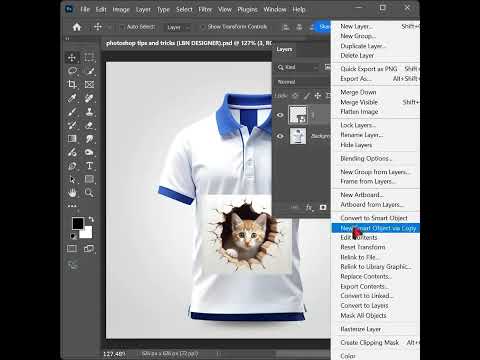The height and width of the screenshot is (360, 480).
Task: Click lock position icon in Layers panel
Action: click(x=318, y=96)
